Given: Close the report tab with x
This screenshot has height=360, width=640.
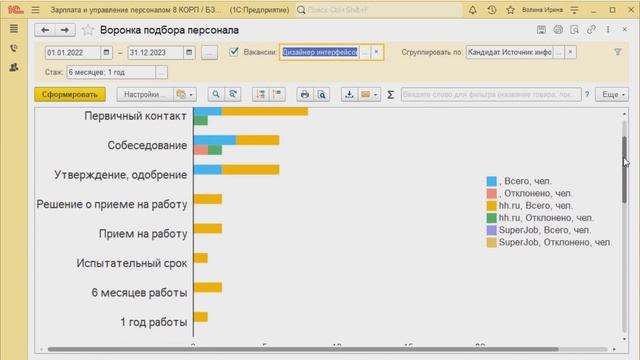Looking at the screenshot, I should 624,29.
